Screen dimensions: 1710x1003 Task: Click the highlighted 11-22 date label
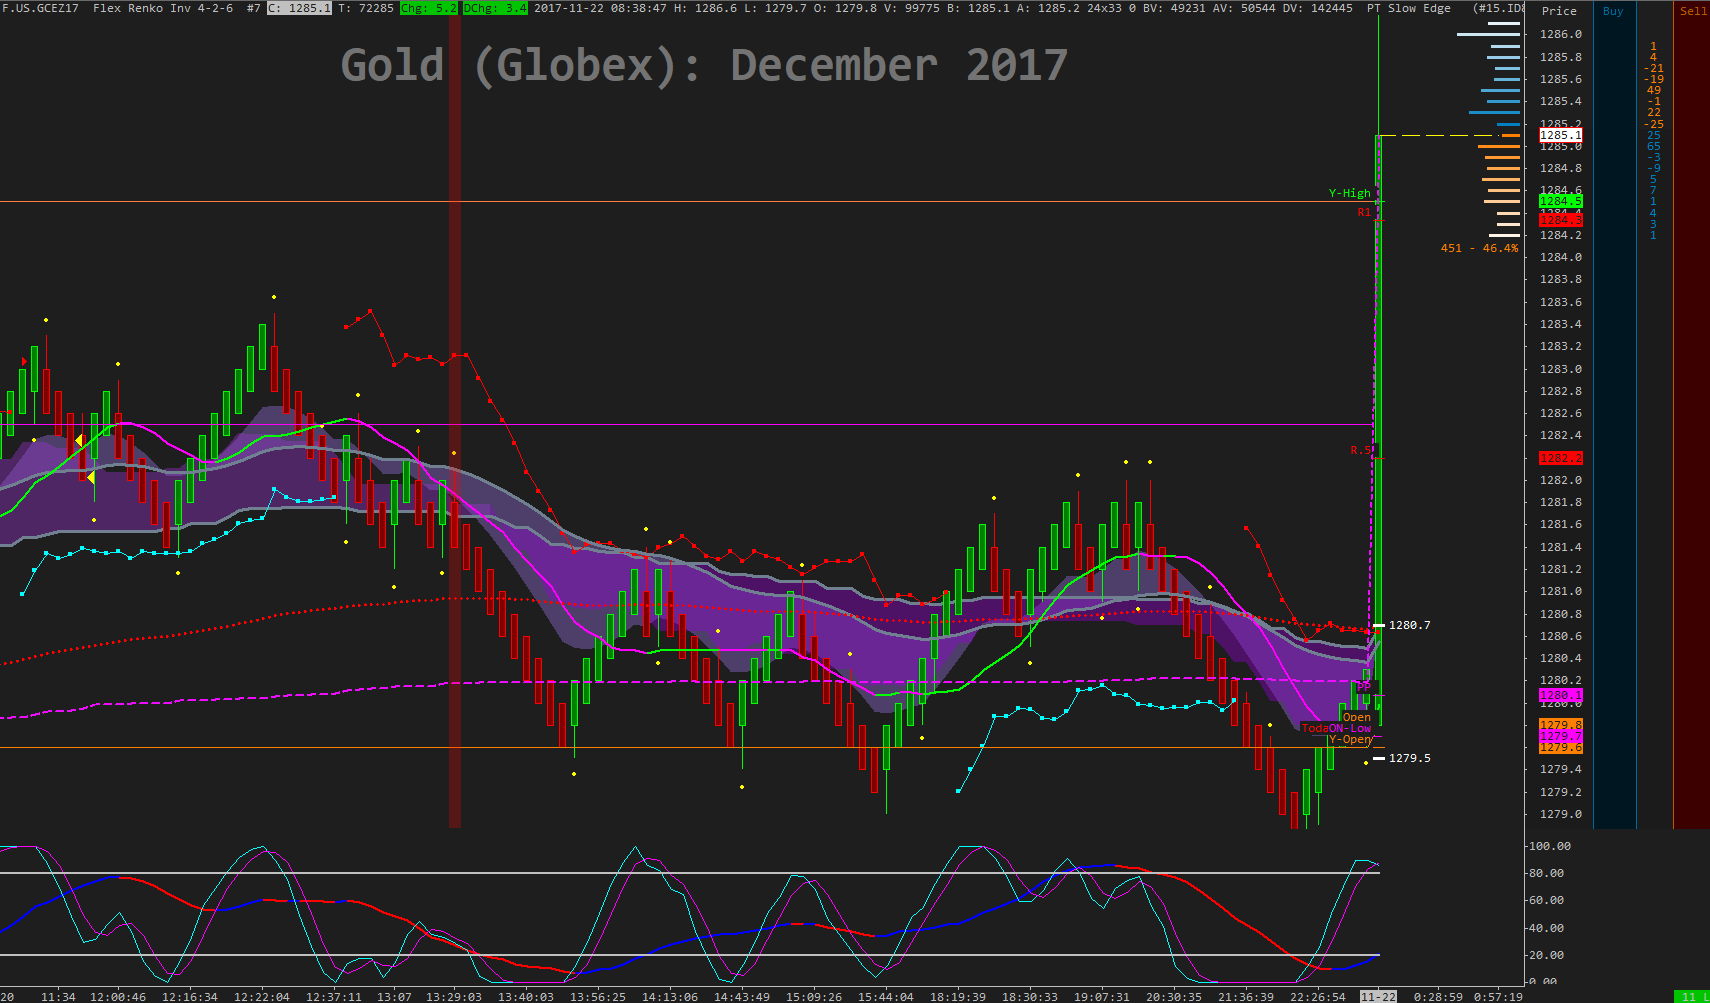(1378, 997)
